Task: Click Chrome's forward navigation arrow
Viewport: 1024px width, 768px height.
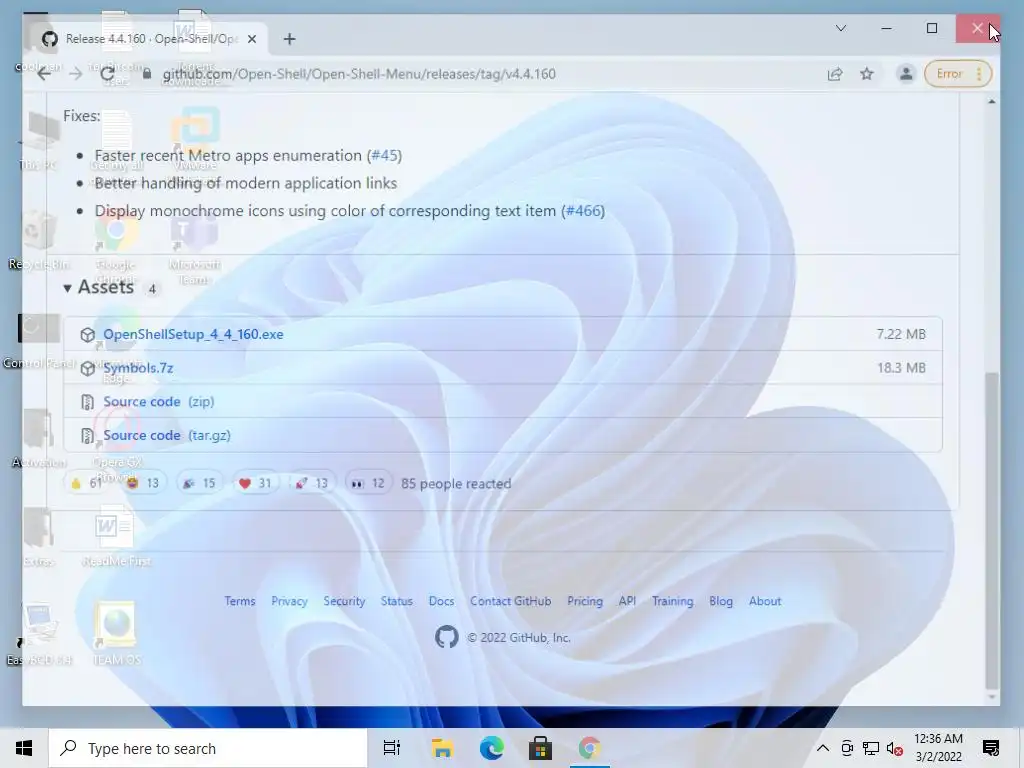Action: pyautogui.click(x=76, y=74)
